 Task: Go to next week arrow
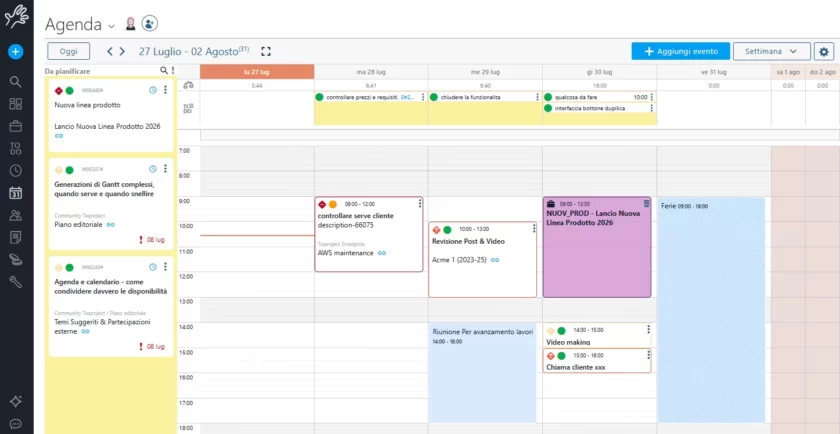pos(122,51)
